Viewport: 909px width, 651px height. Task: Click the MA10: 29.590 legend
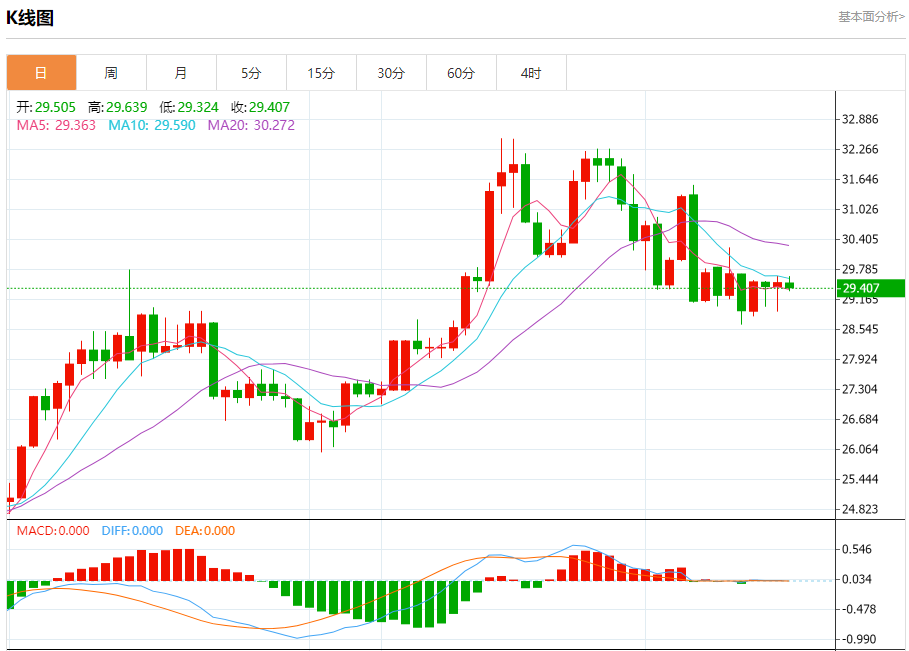pos(152,125)
